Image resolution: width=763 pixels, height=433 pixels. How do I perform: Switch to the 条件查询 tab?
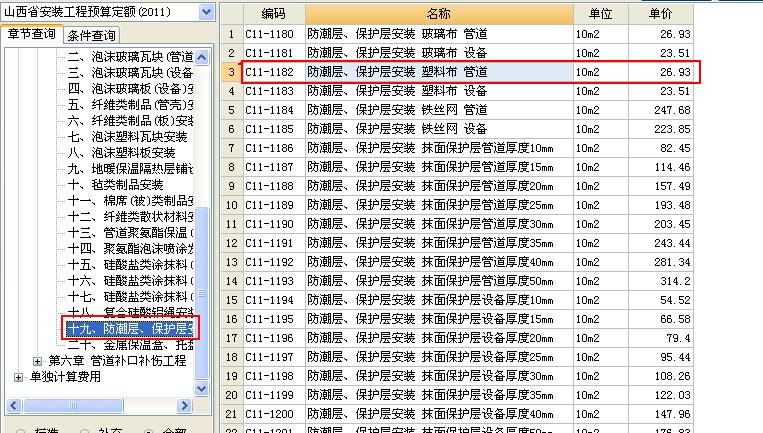[x=91, y=36]
